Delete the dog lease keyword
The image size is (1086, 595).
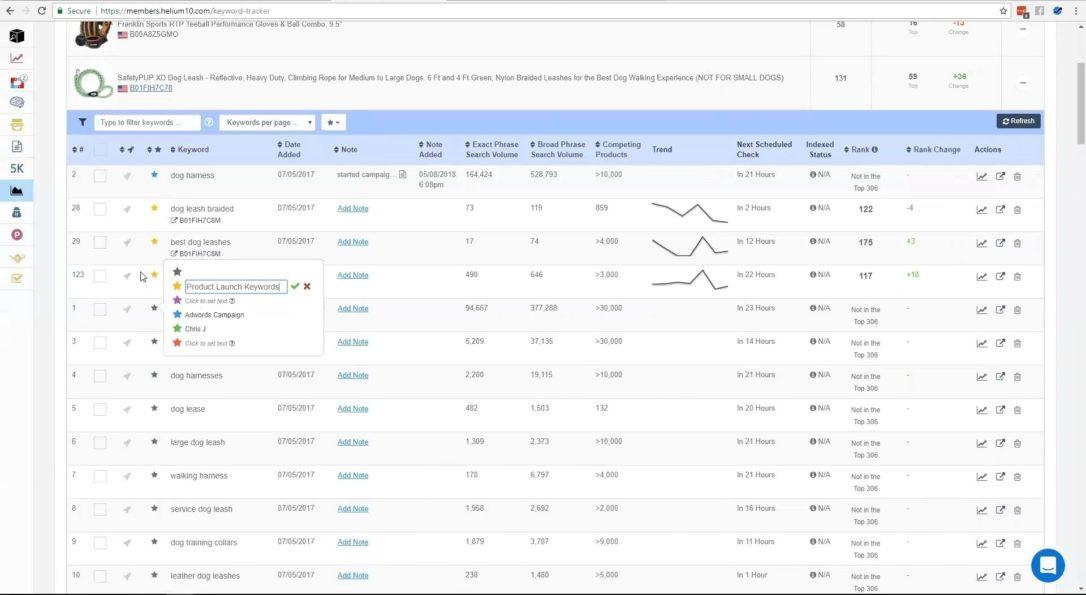1017,410
